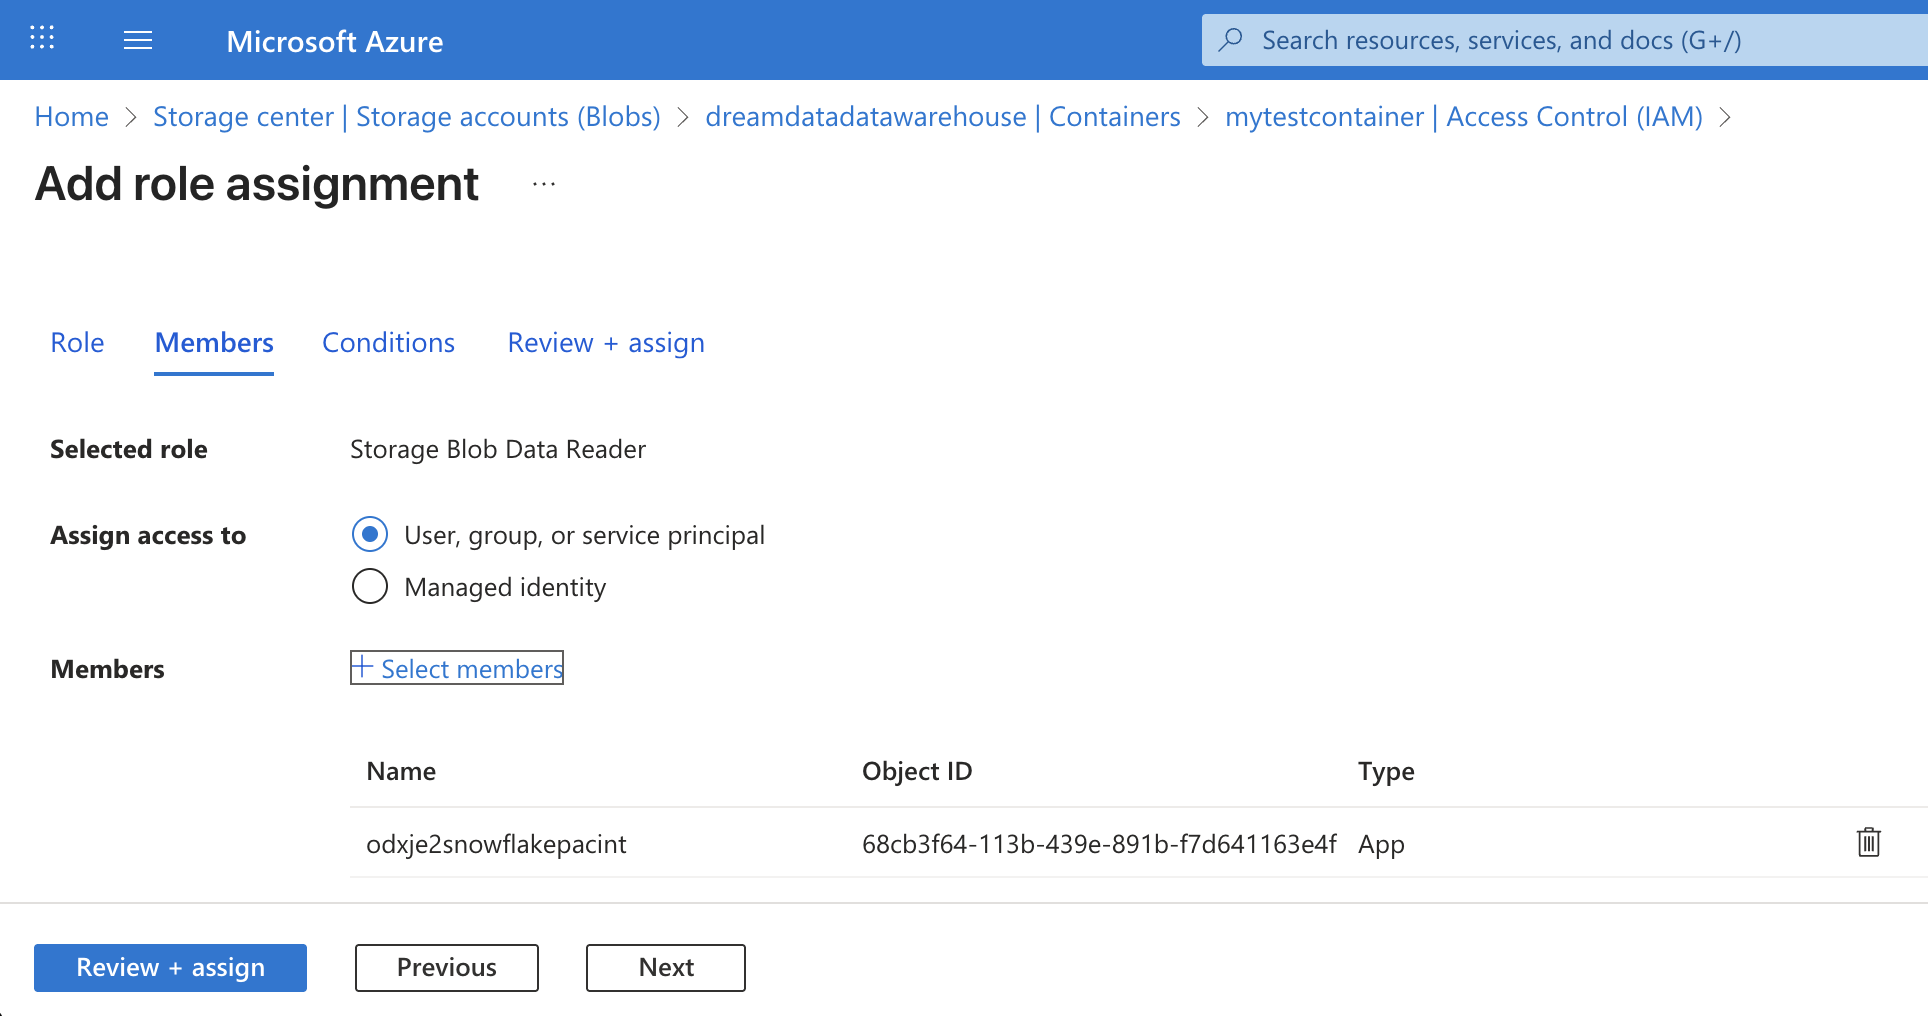This screenshot has width=1928, height=1016.
Task: Open the ellipsis menu beside Add role assignment
Action: pos(544,185)
